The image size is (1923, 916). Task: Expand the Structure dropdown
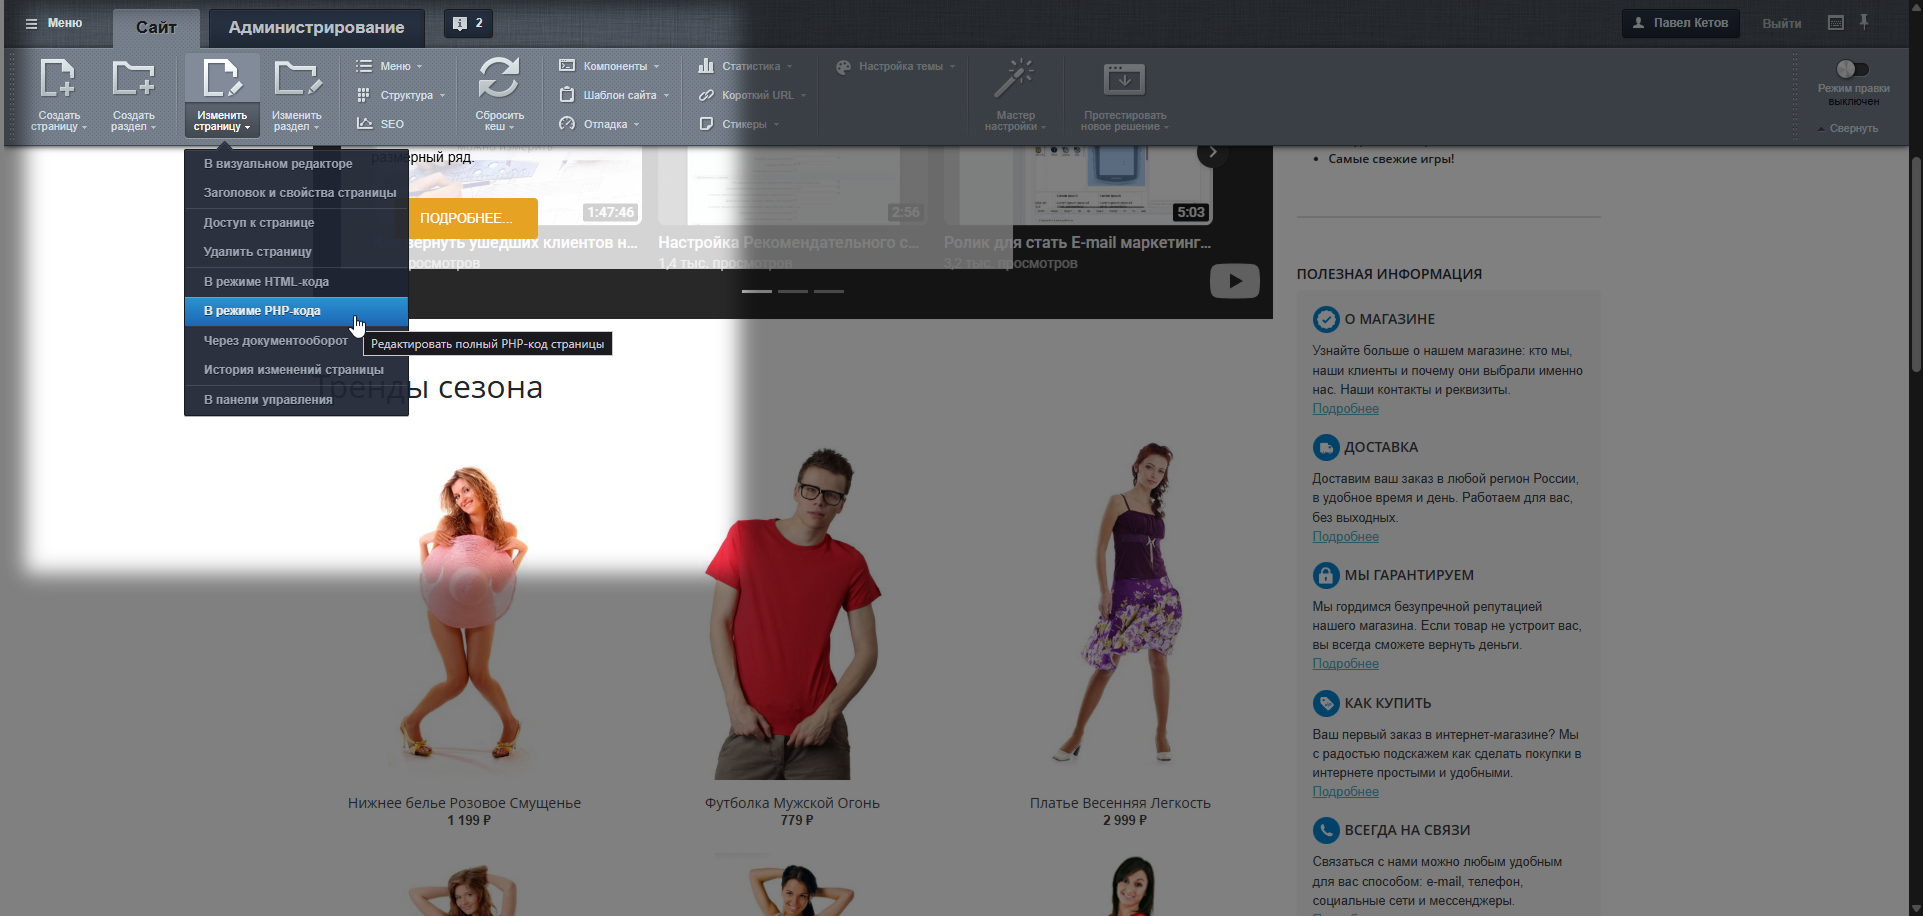click(x=401, y=95)
